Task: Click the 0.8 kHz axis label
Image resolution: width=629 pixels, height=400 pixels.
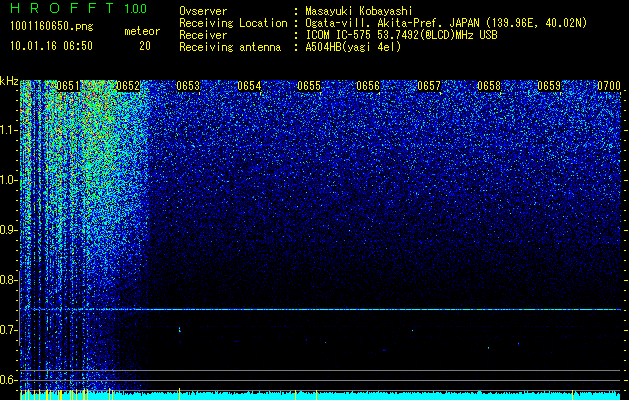Action: point(9,280)
